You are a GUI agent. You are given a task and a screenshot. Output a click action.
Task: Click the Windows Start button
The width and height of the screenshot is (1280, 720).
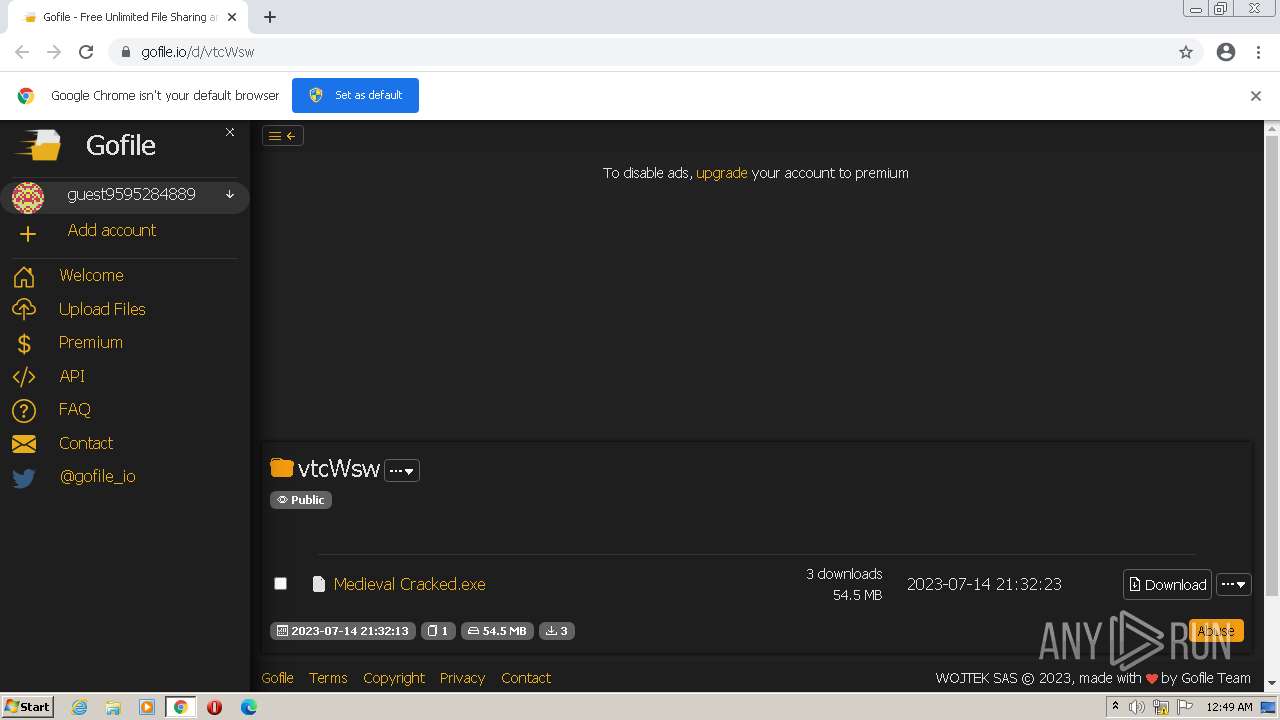28,707
